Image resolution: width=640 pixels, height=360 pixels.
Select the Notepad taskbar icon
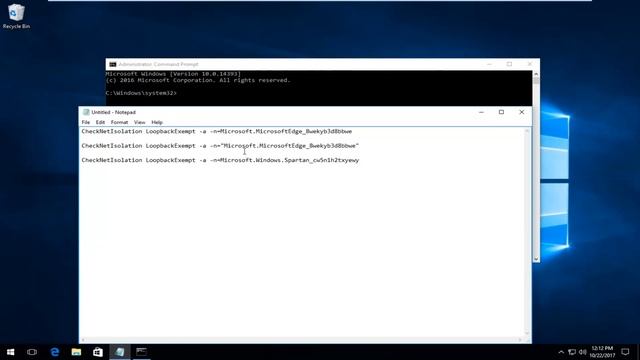[x=120, y=352]
